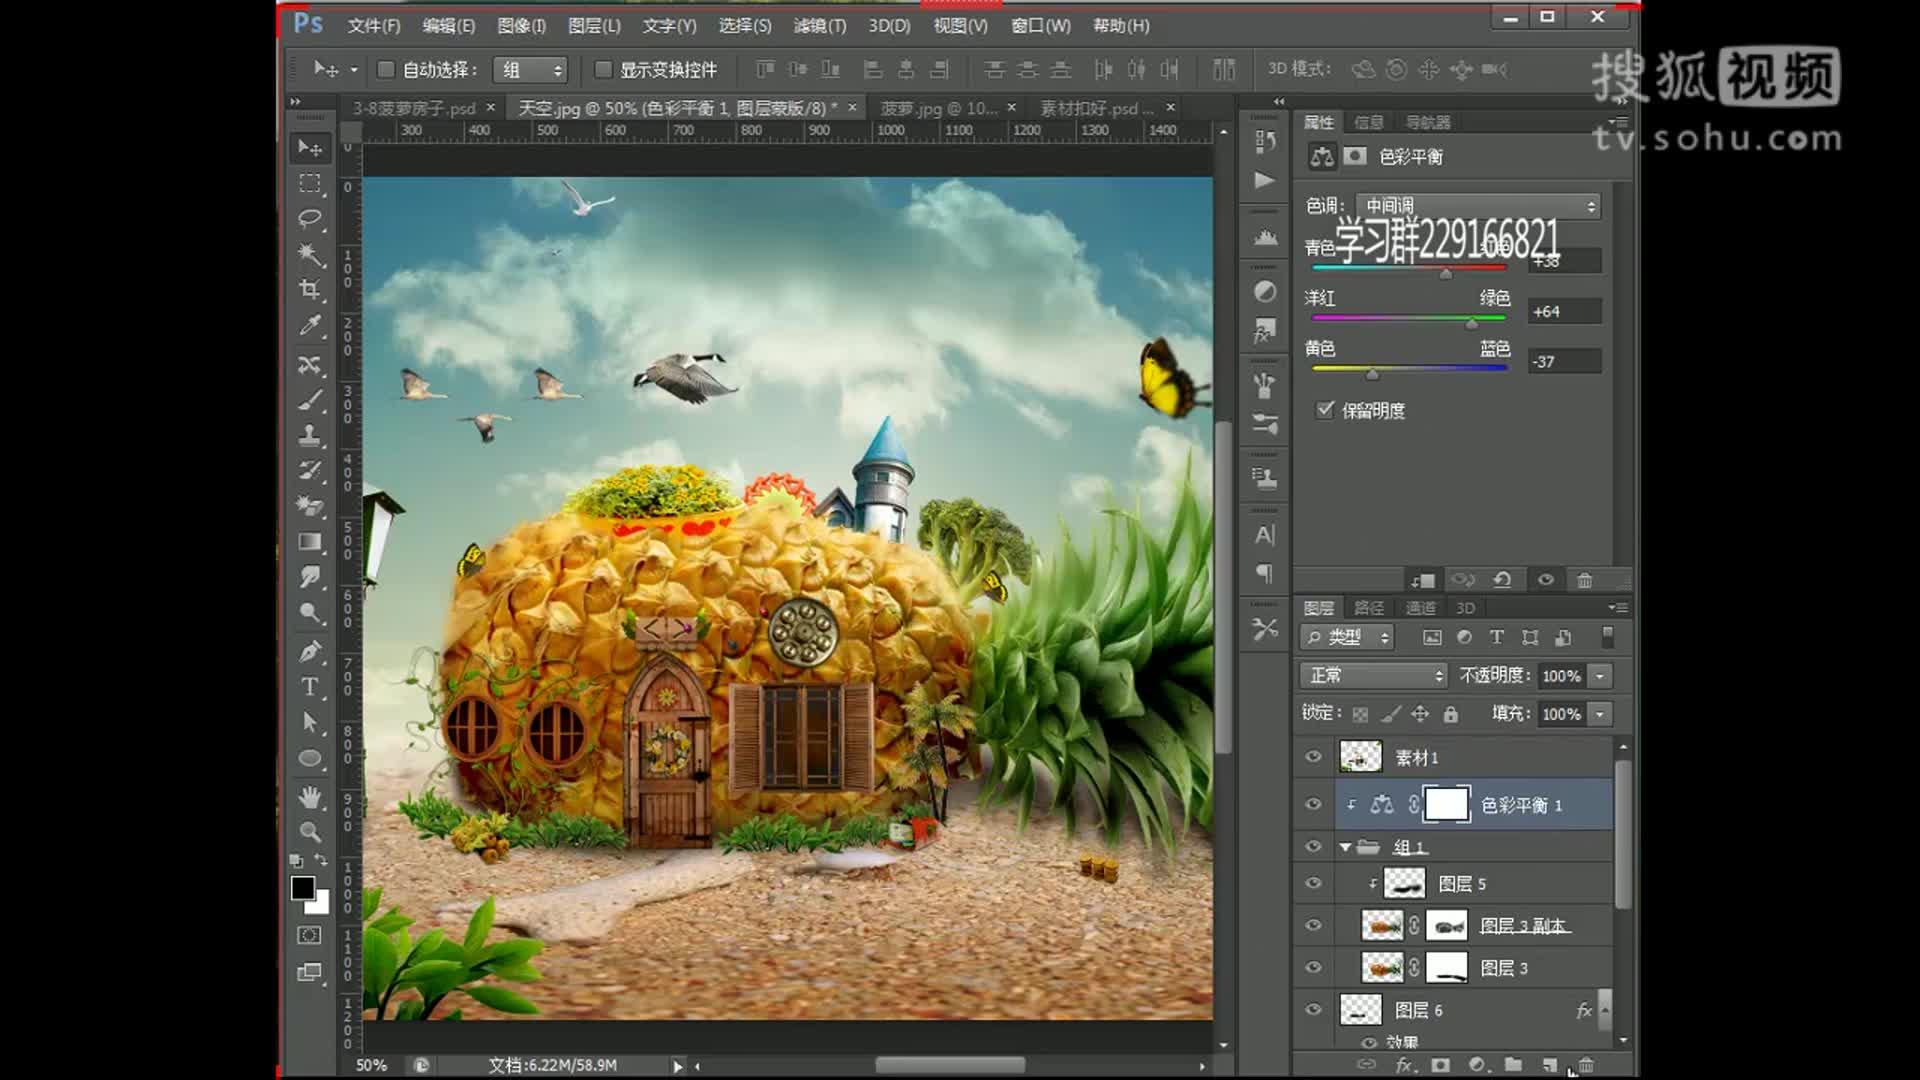The height and width of the screenshot is (1080, 1920).
Task: Click the add layer mask icon
Action: pyautogui.click(x=1440, y=1065)
